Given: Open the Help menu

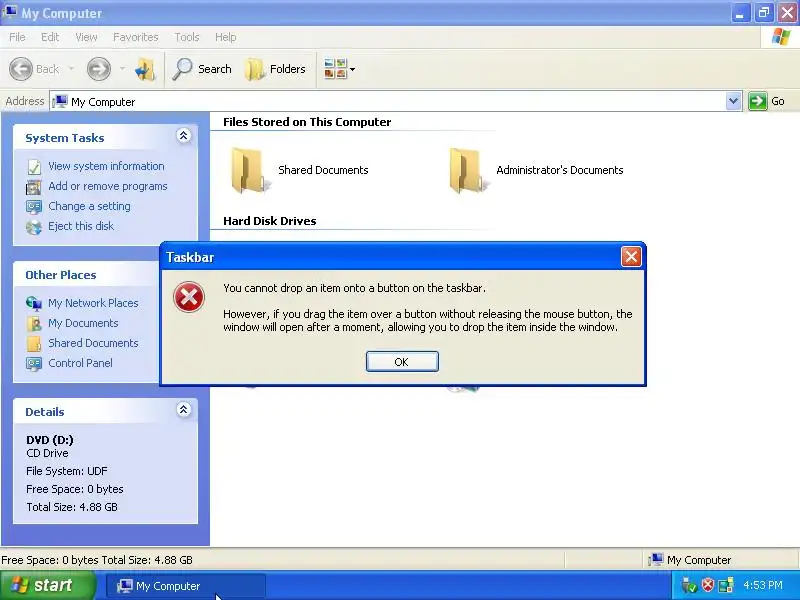Looking at the screenshot, I should pos(225,37).
